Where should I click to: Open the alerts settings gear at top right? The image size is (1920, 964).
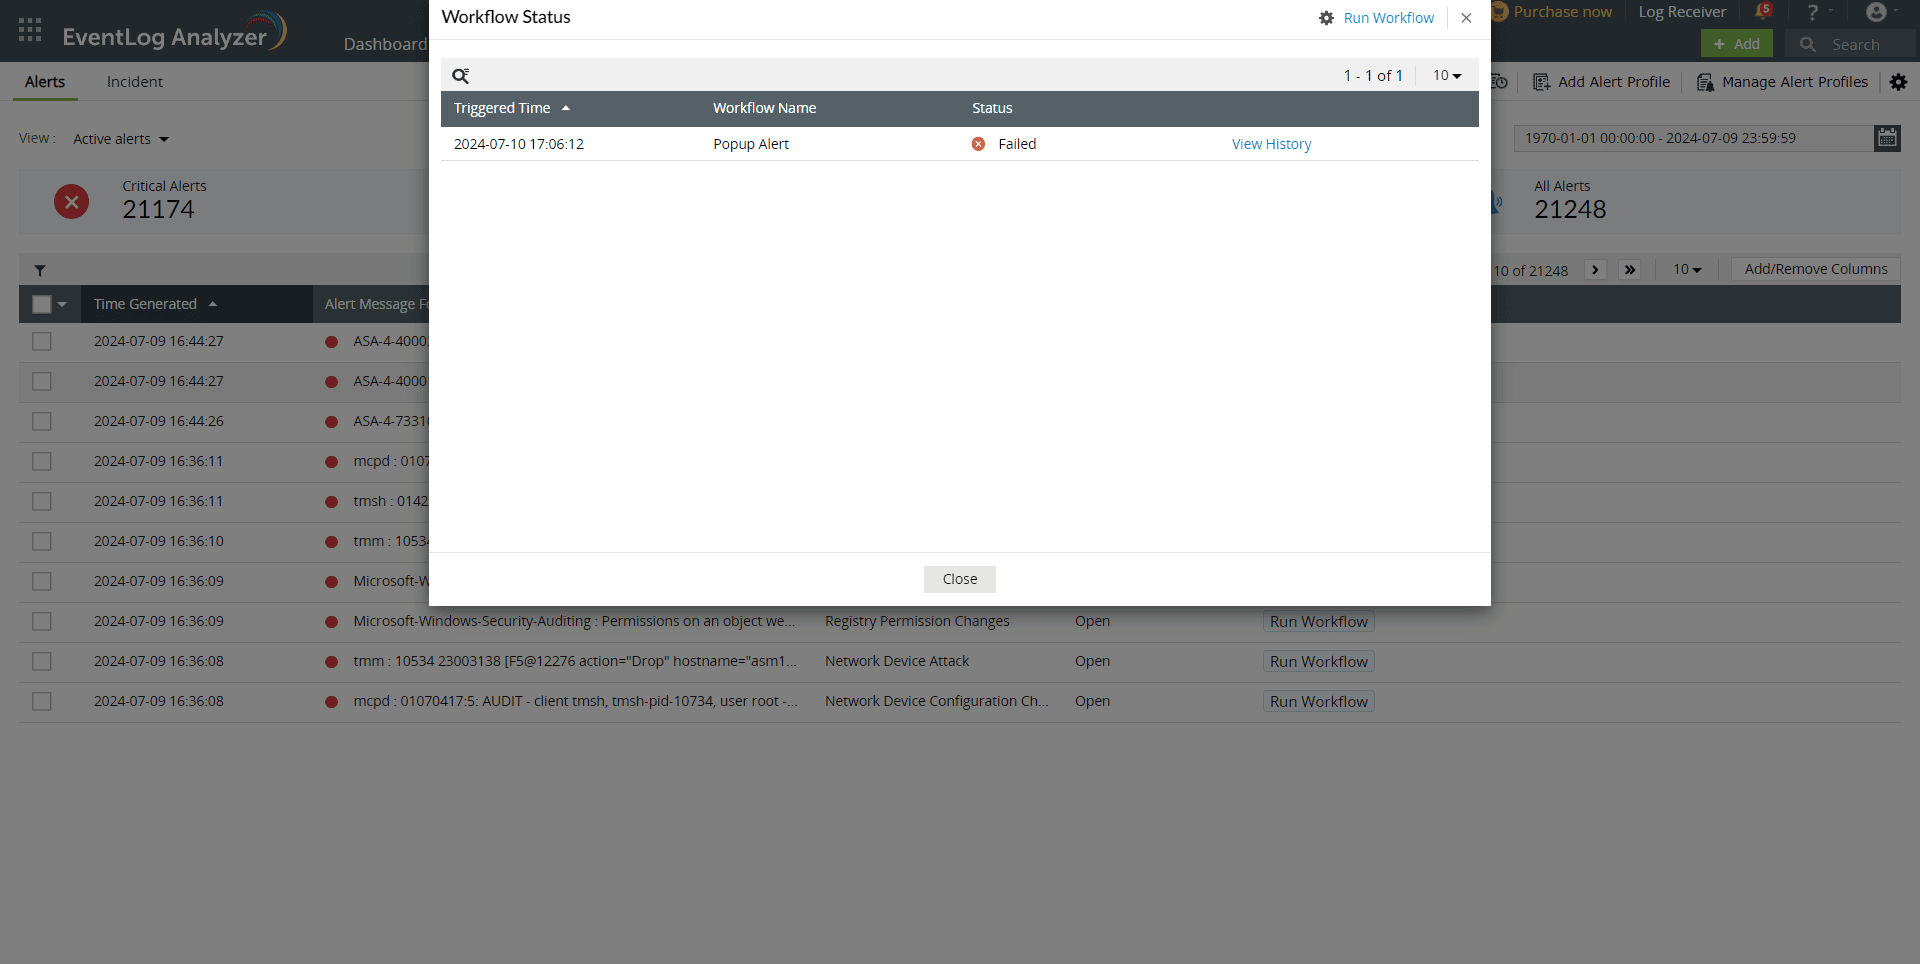click(1899, 82)
